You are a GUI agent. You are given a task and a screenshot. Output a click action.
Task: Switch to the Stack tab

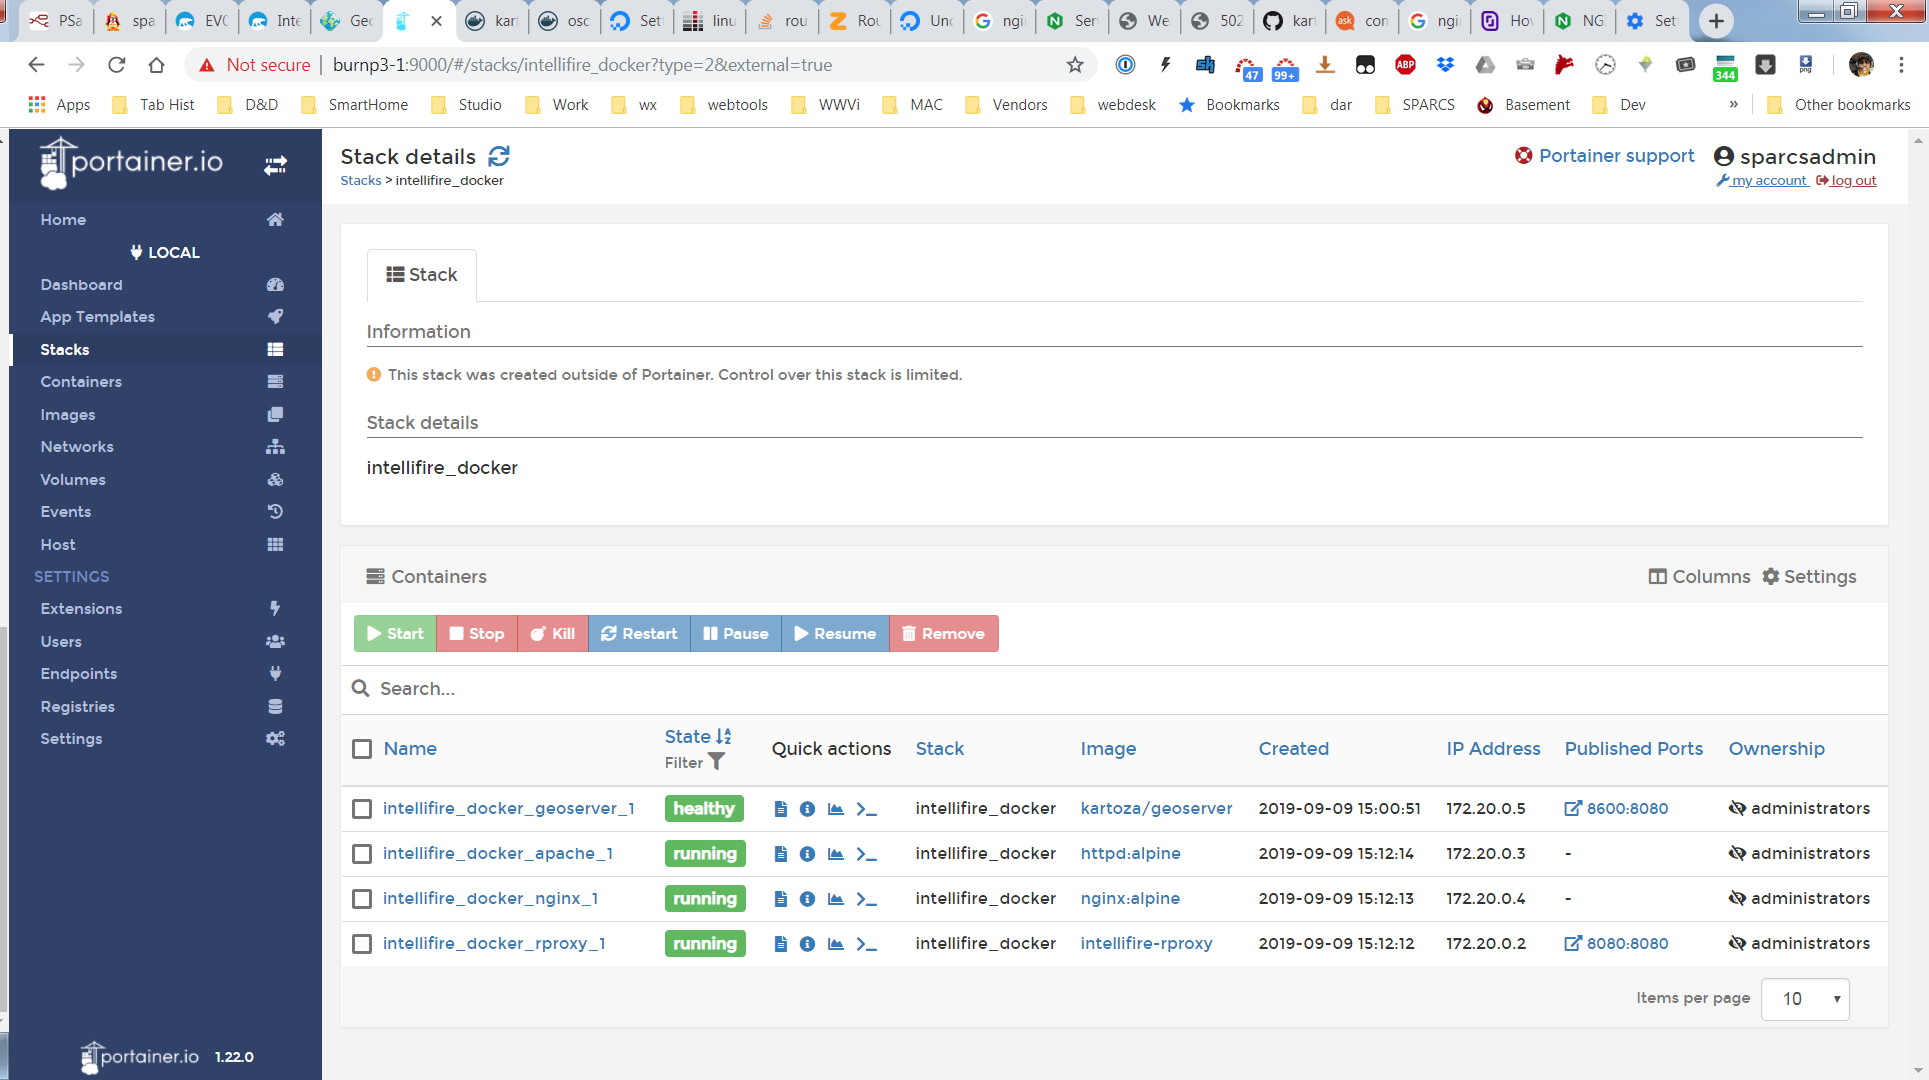pyautogui.click(x=421, y=274)
